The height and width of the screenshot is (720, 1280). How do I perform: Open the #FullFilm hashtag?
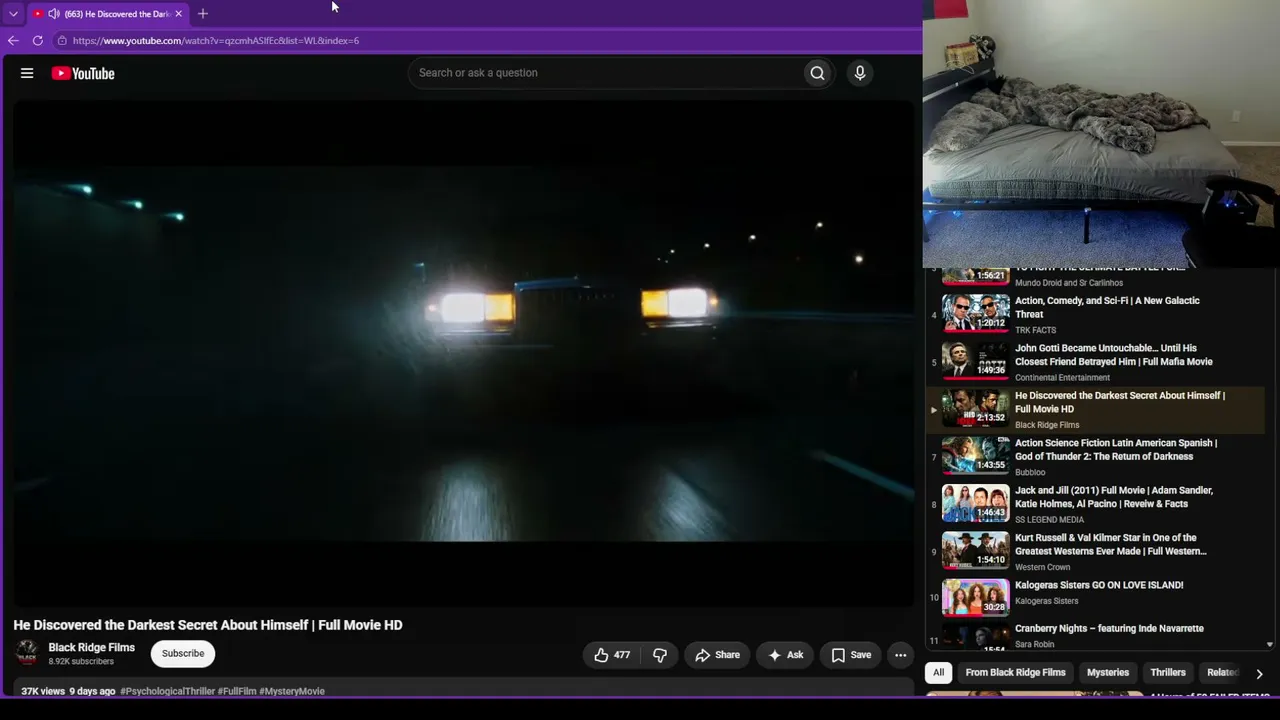[x=238, y=691]
